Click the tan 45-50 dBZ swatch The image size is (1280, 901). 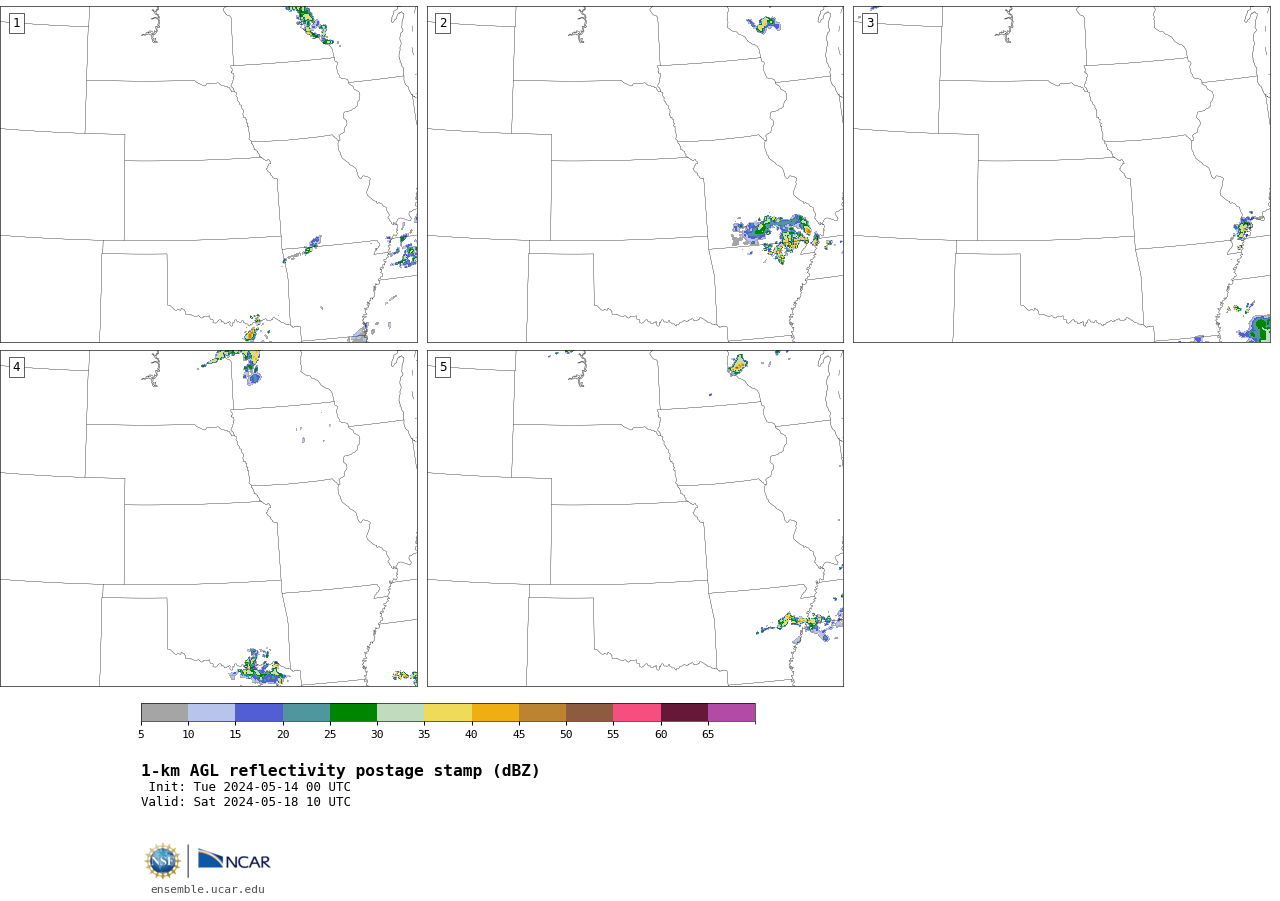[x=542, y=713]
